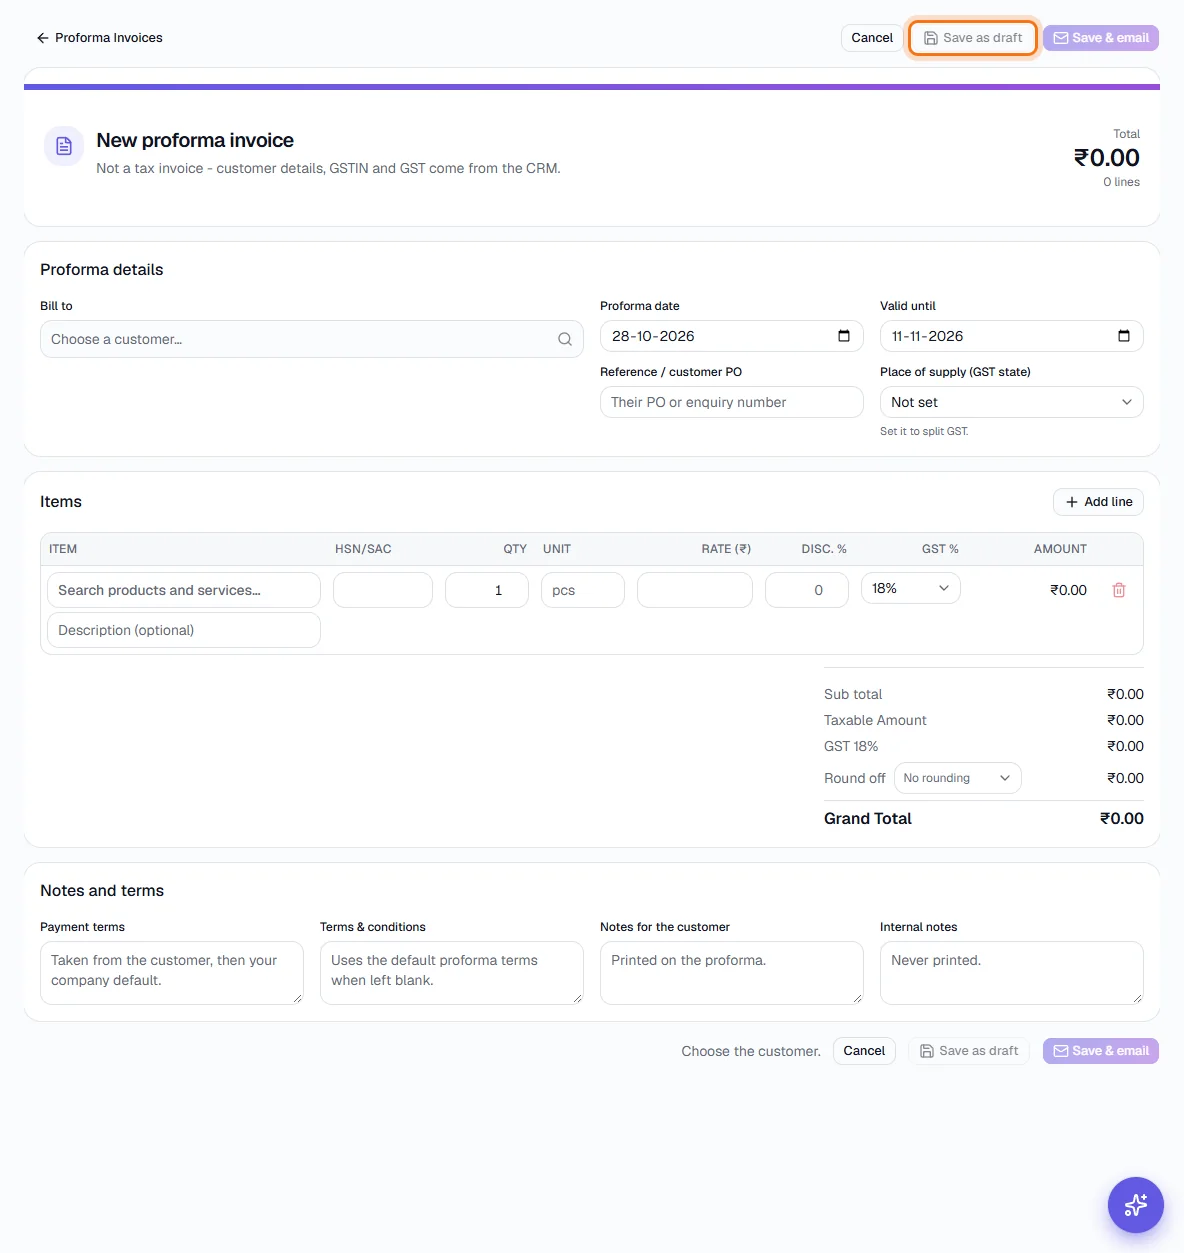Click the 'GST 18%' summary label
The width and height of the screenshot is (1184, 1253).
851,746
